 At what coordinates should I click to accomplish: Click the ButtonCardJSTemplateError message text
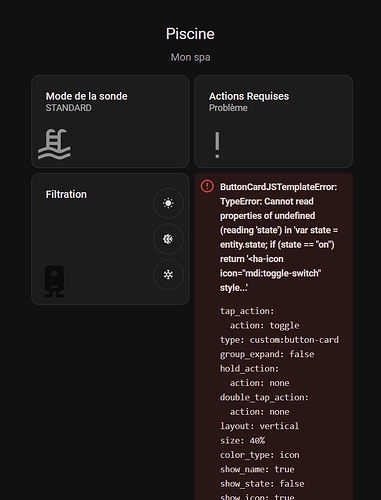click(x=279, y=237)
